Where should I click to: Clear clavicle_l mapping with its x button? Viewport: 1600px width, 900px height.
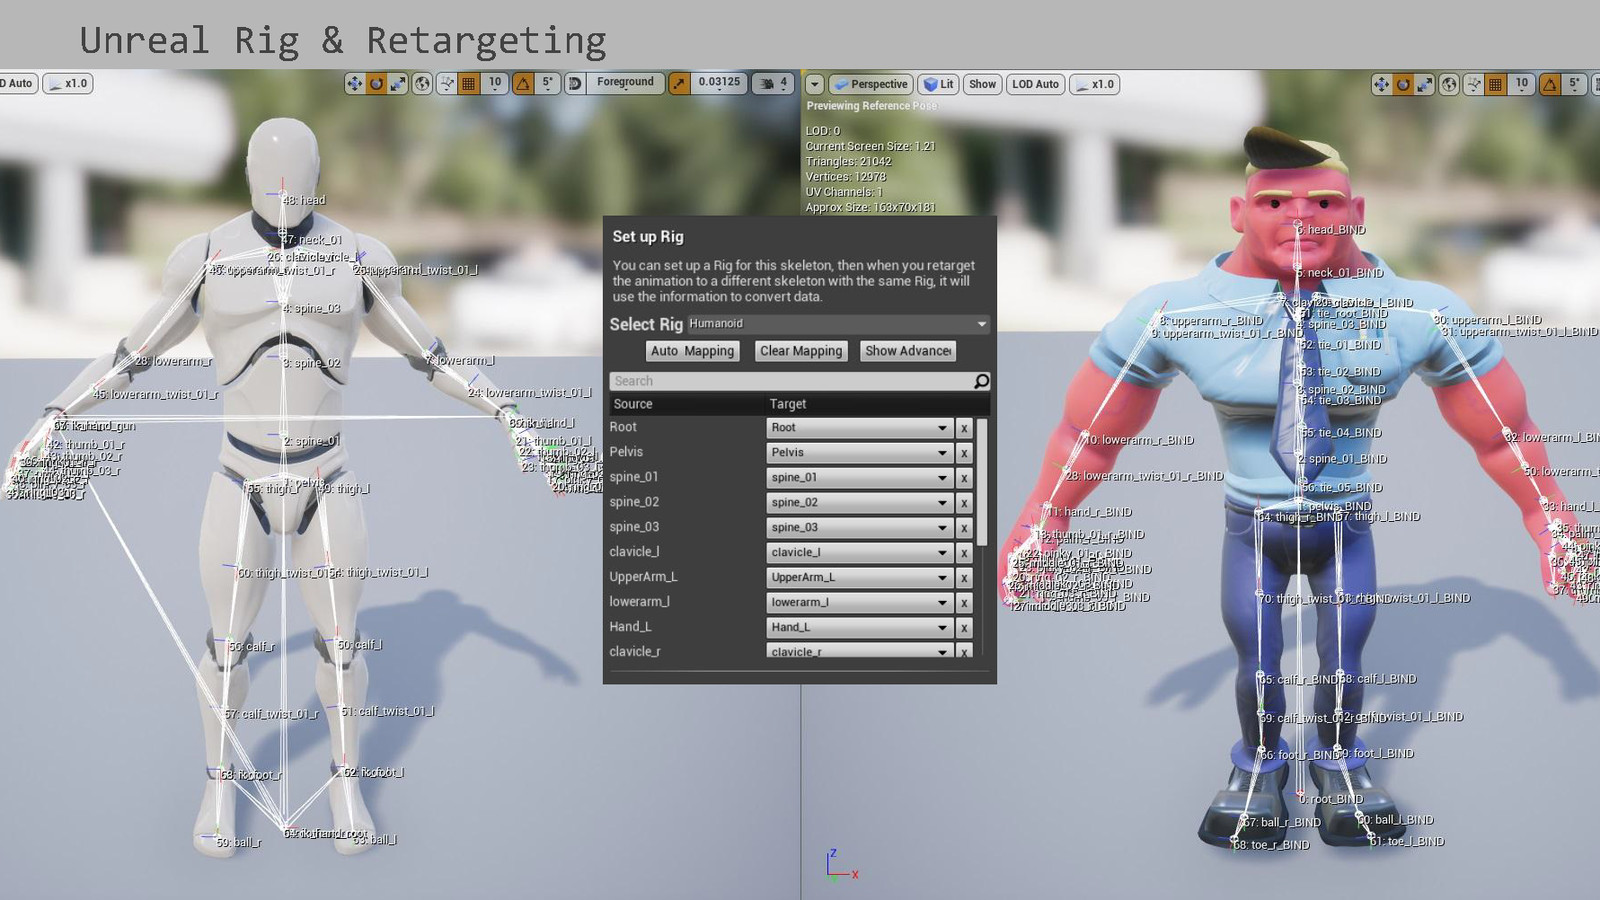(964, 553)
